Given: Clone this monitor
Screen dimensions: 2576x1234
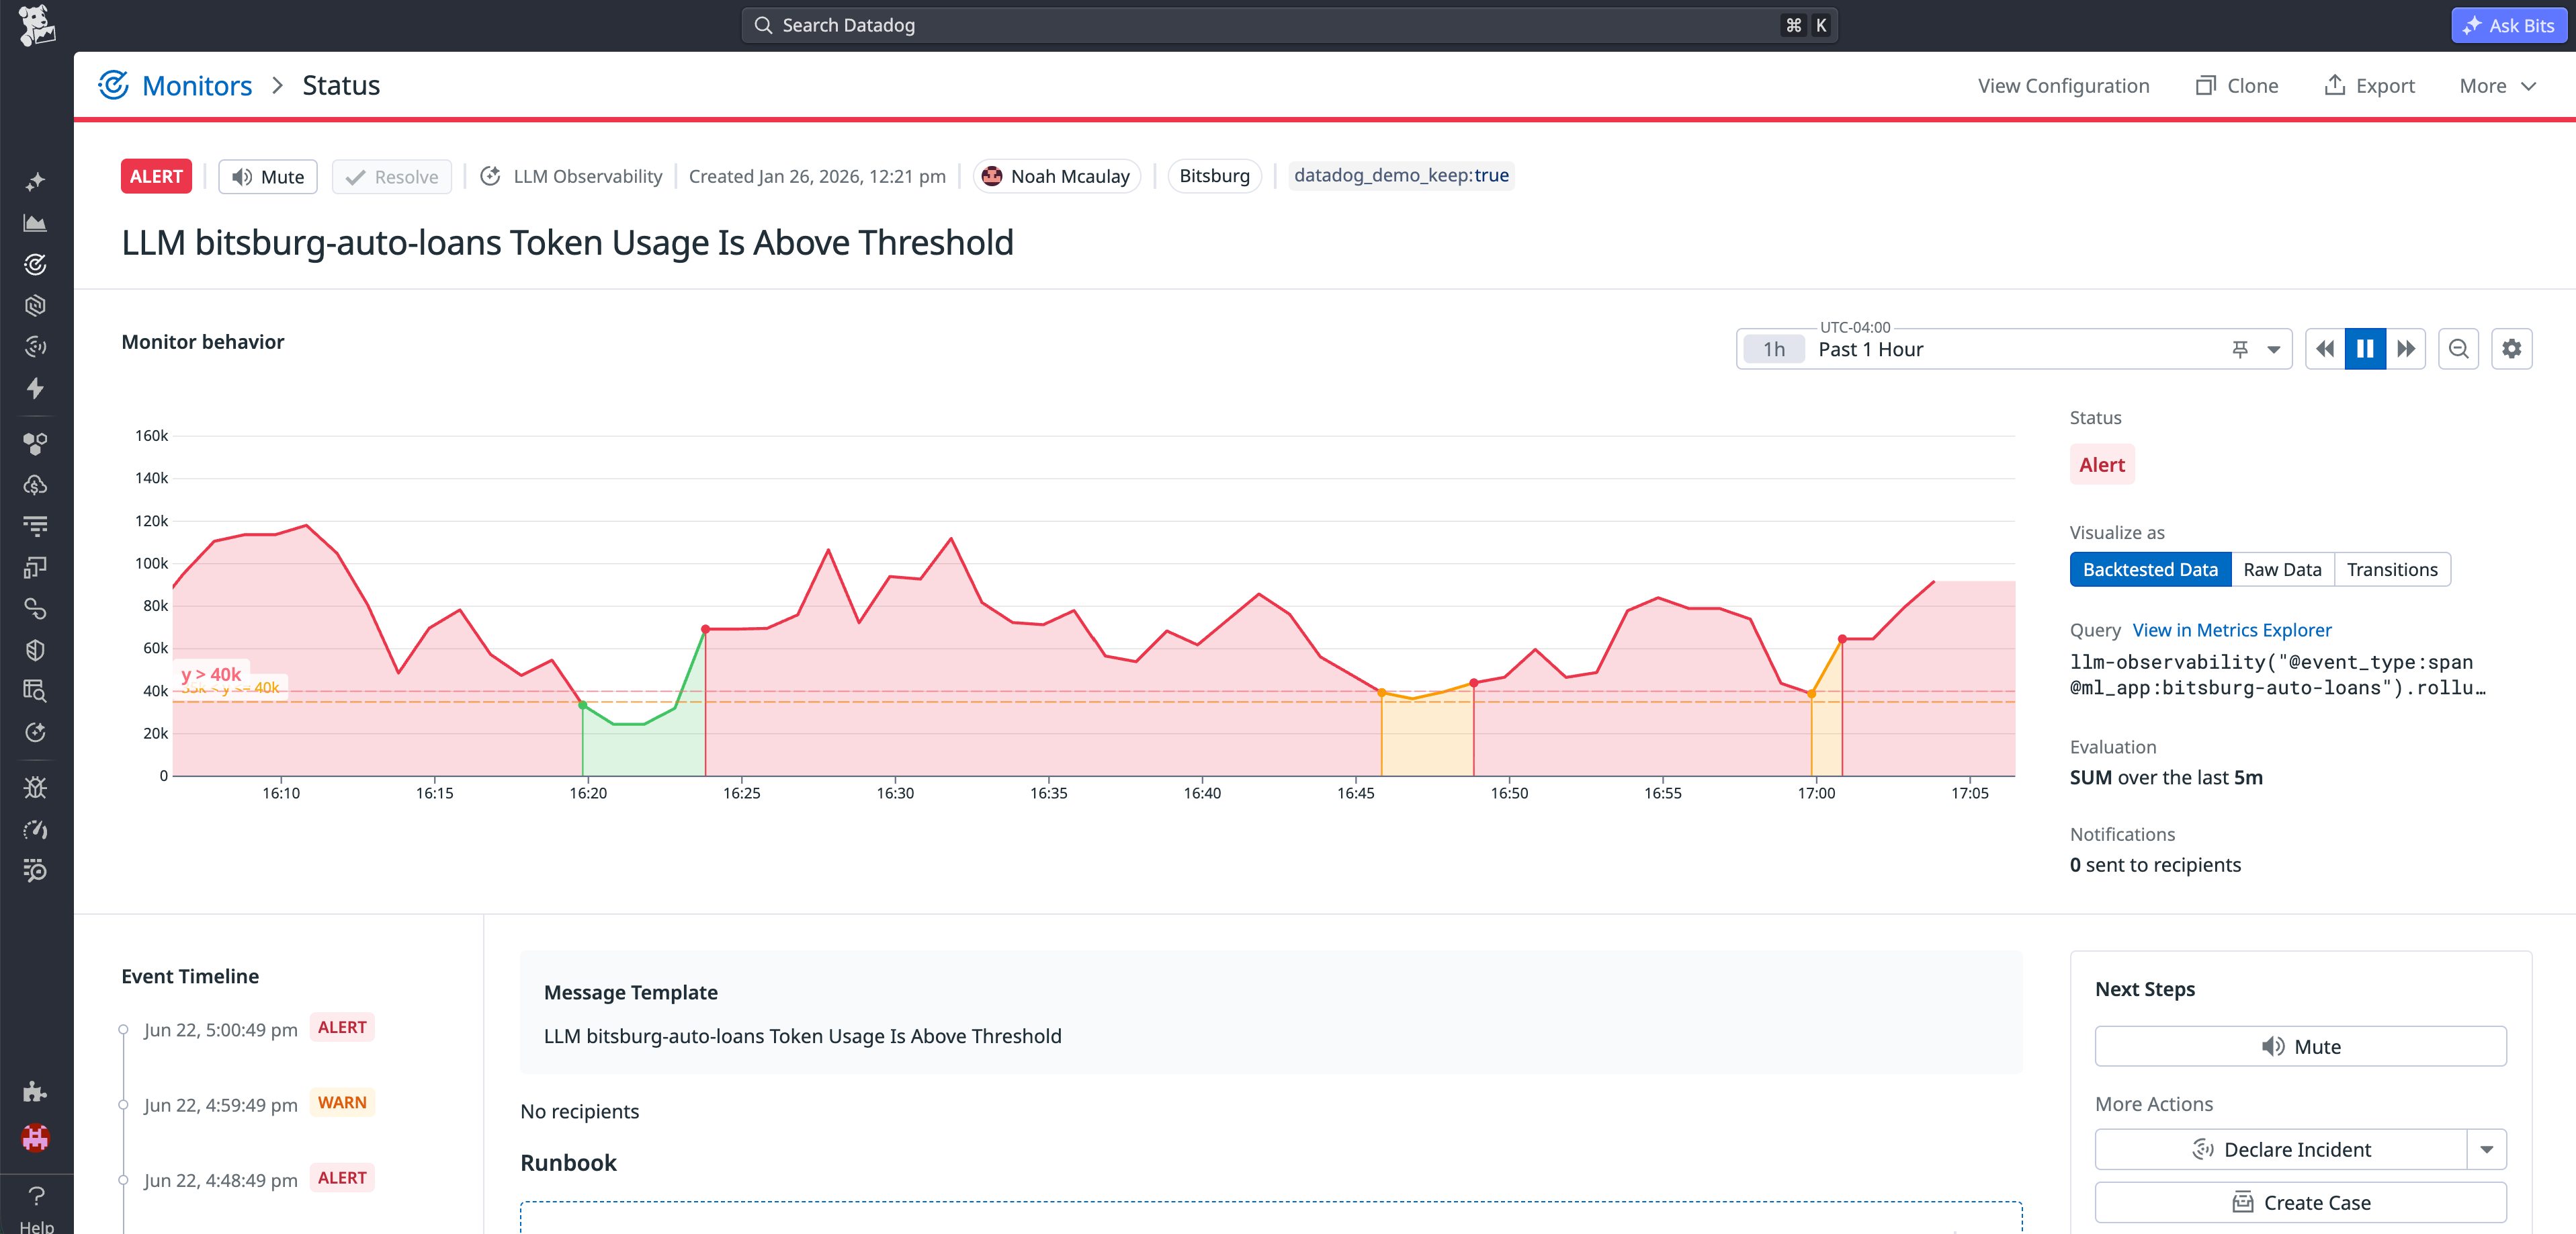Looking at the screenshot, I should coord(2237,86).
